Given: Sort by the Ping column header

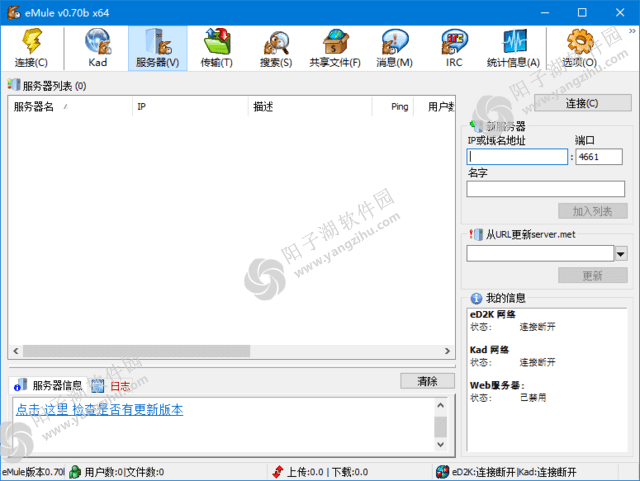Looking at the screenshot, I should 393,107.
